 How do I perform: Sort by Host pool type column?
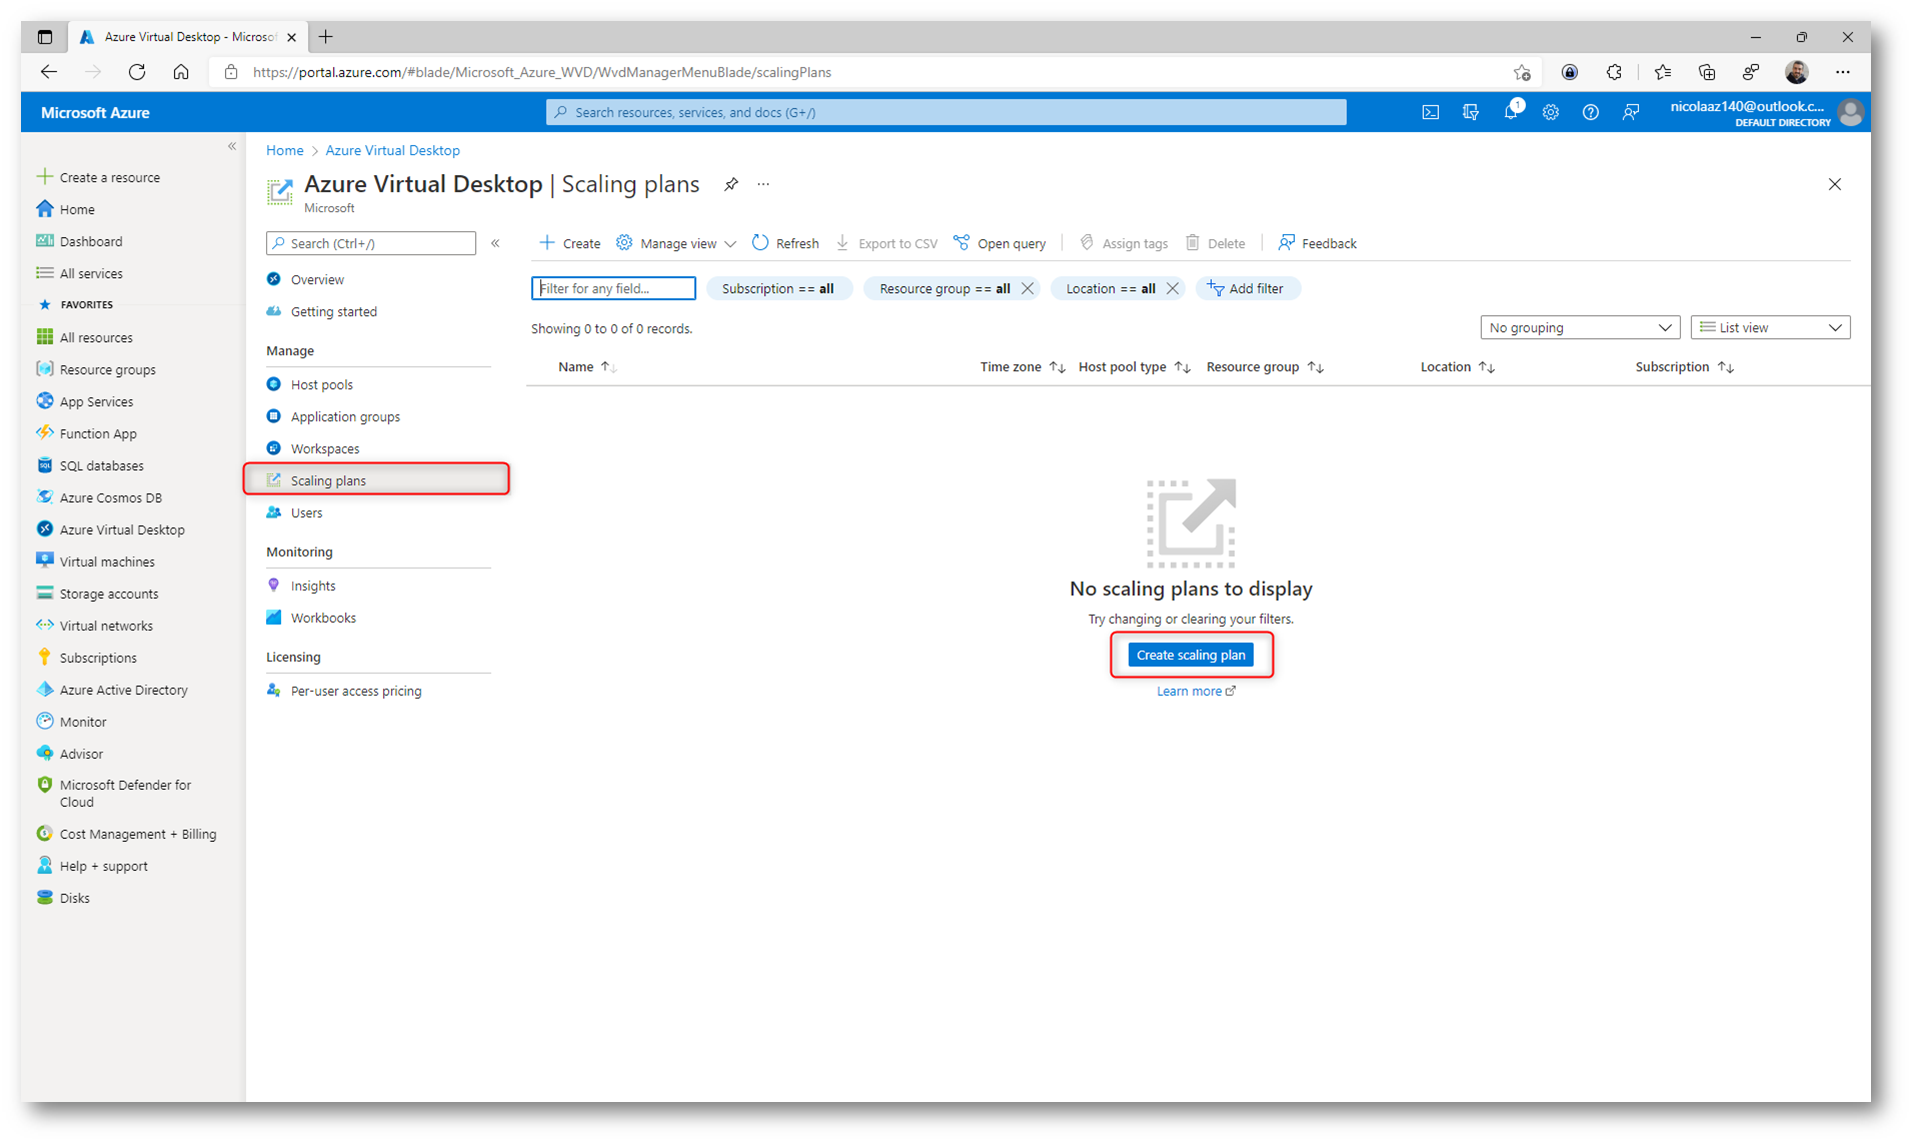click(x=1134, y=367)
